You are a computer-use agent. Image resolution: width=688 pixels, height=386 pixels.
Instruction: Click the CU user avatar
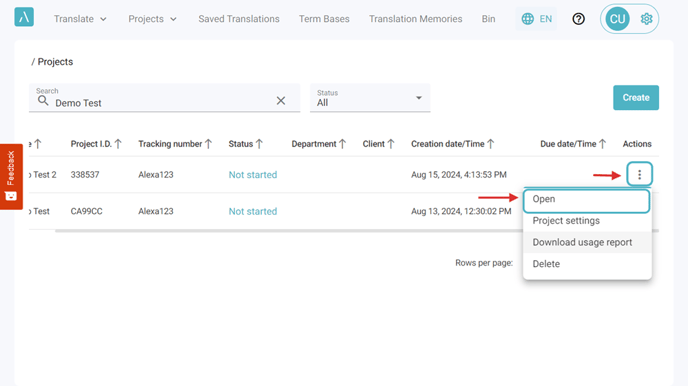click(617, 19)
